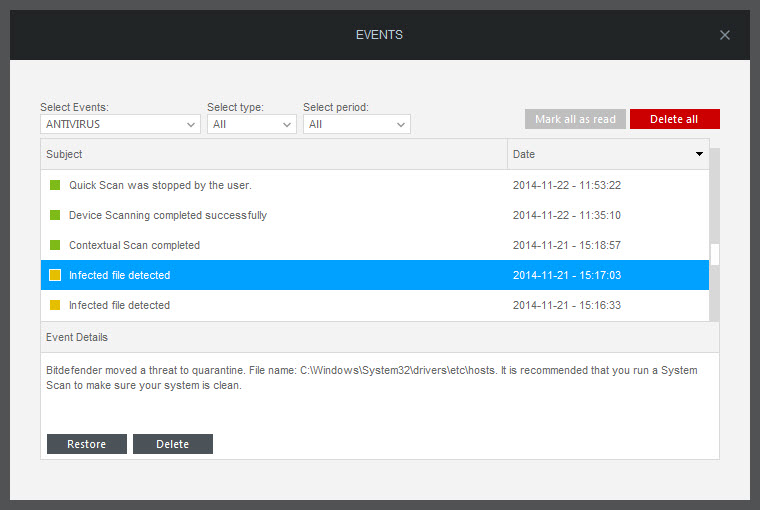Click the green icon beside Contextual Scan completed
This screenshot has height=510, width=760.
(55, 245)
